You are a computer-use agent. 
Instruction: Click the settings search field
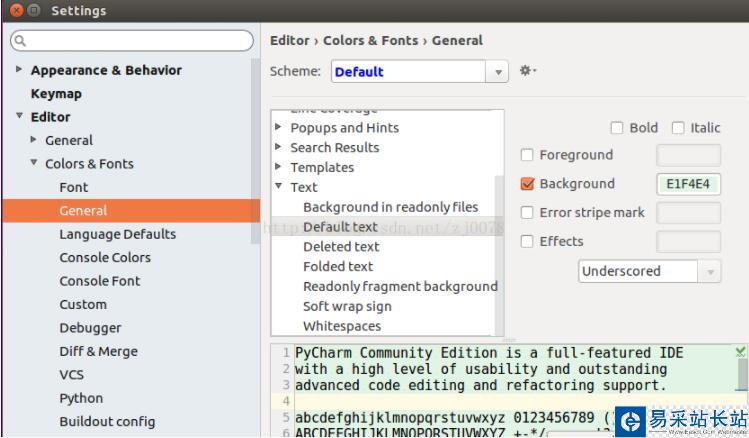(135, 41)
